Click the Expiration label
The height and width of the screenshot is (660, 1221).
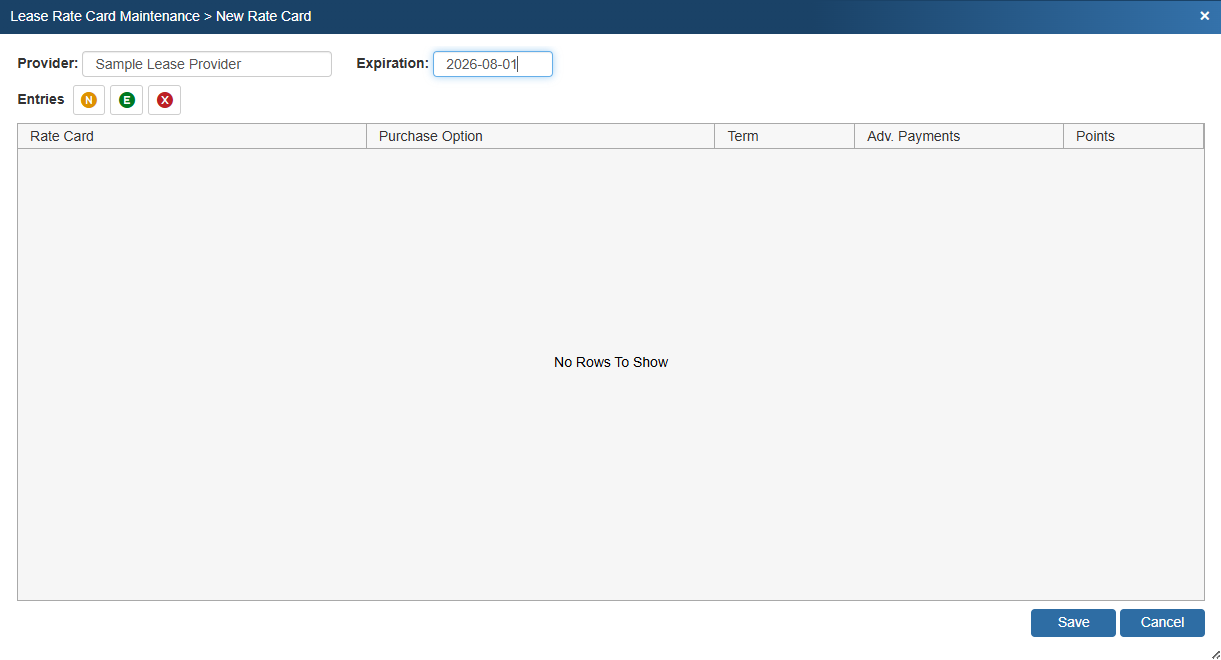[392, 63]
